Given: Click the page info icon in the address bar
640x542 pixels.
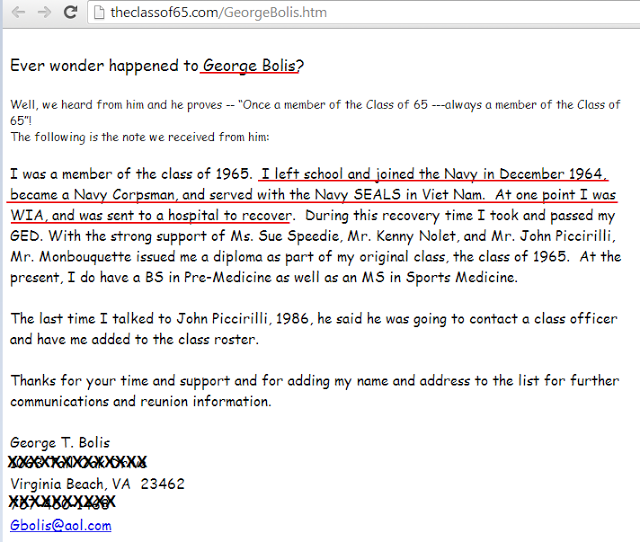Looking at the screenshot, I should pyautogui.click(x=97, y=13).
